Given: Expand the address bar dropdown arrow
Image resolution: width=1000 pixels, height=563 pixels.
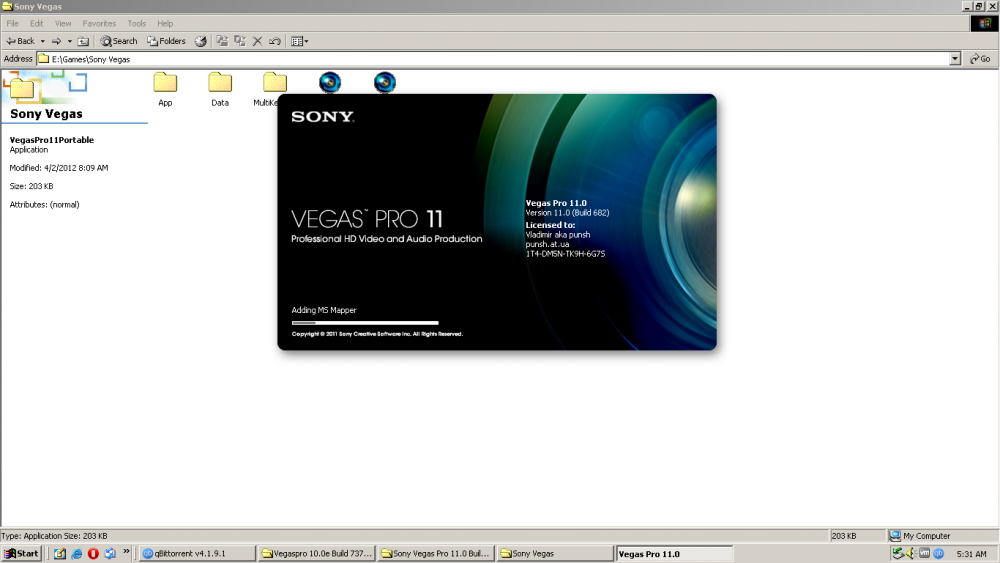Looking at the screenshot, I should [955, 59].
